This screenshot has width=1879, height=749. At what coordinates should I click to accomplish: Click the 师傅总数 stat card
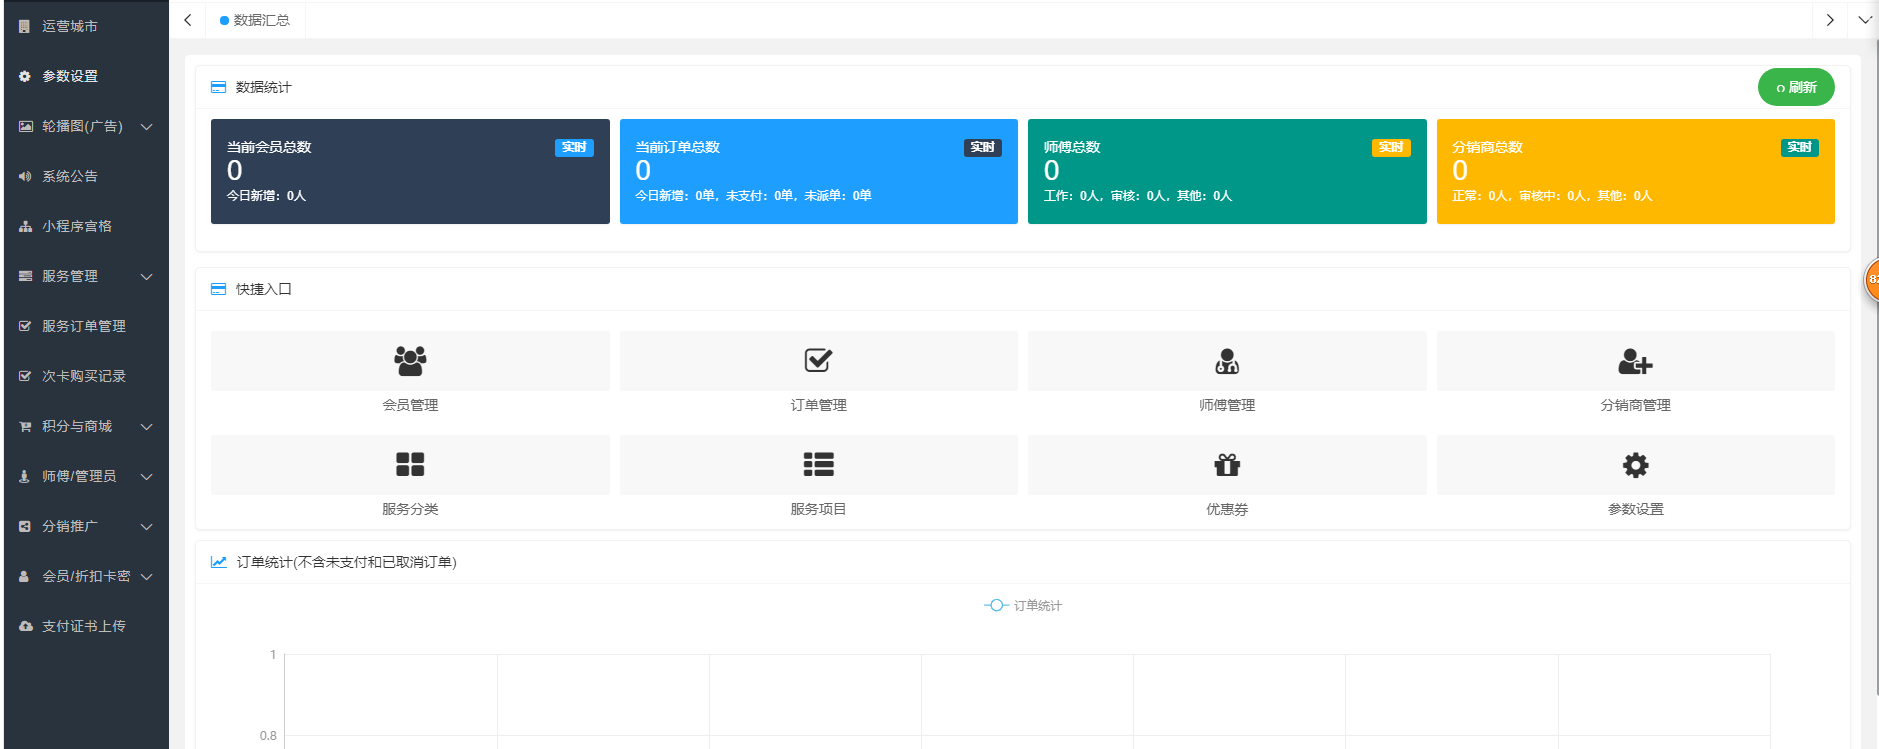[1227, 171]
